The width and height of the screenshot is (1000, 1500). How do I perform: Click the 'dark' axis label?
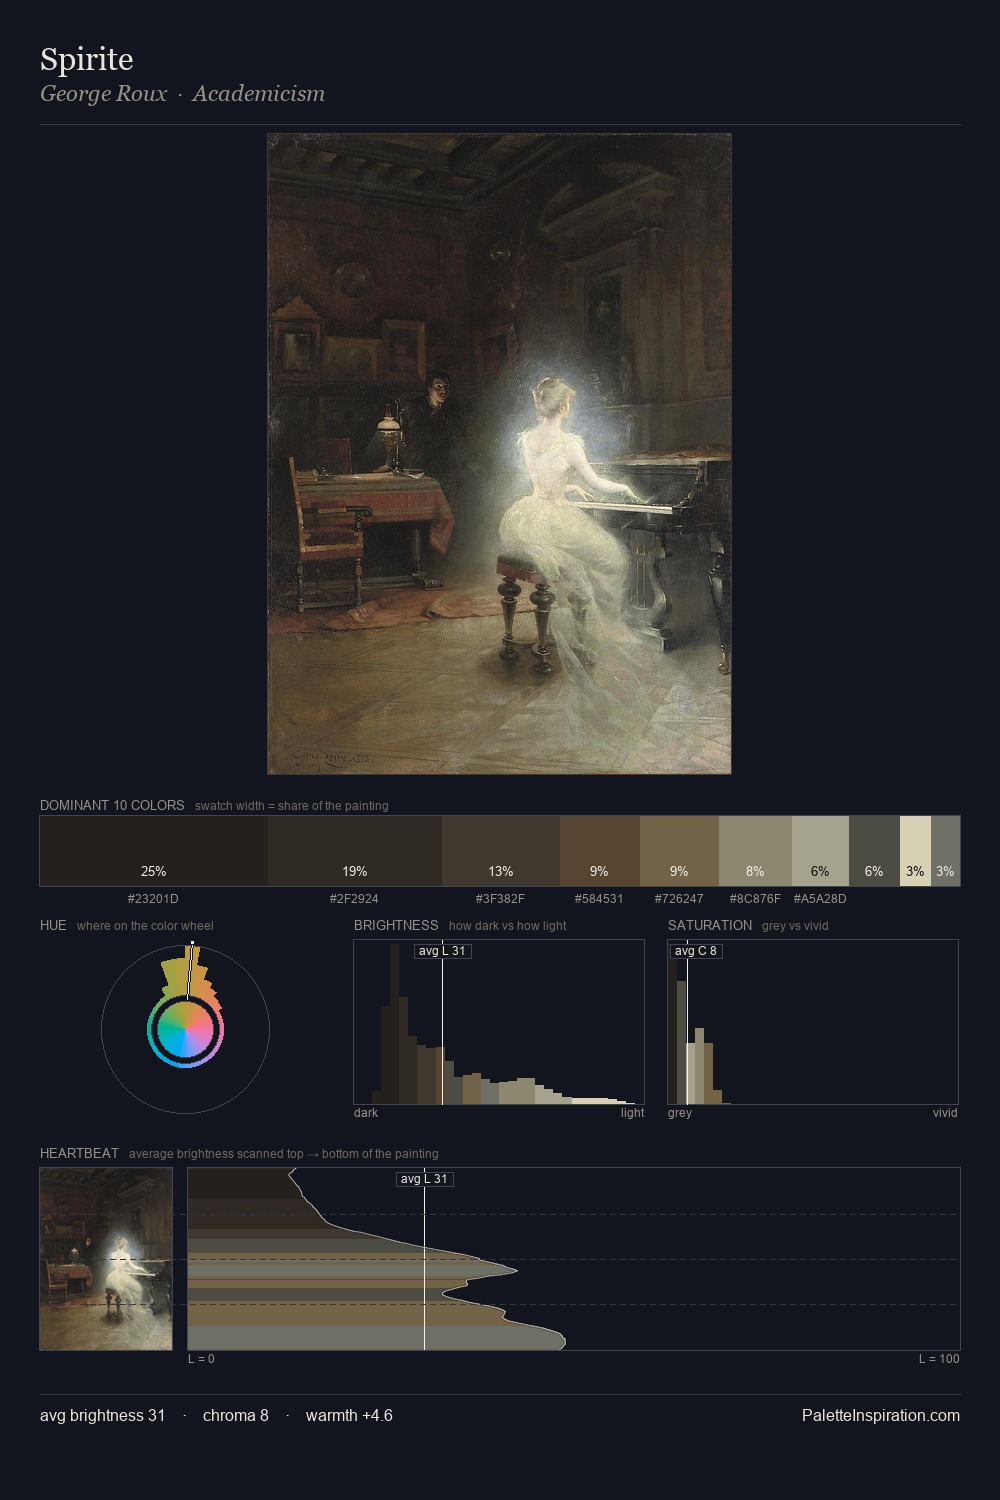366,1113
